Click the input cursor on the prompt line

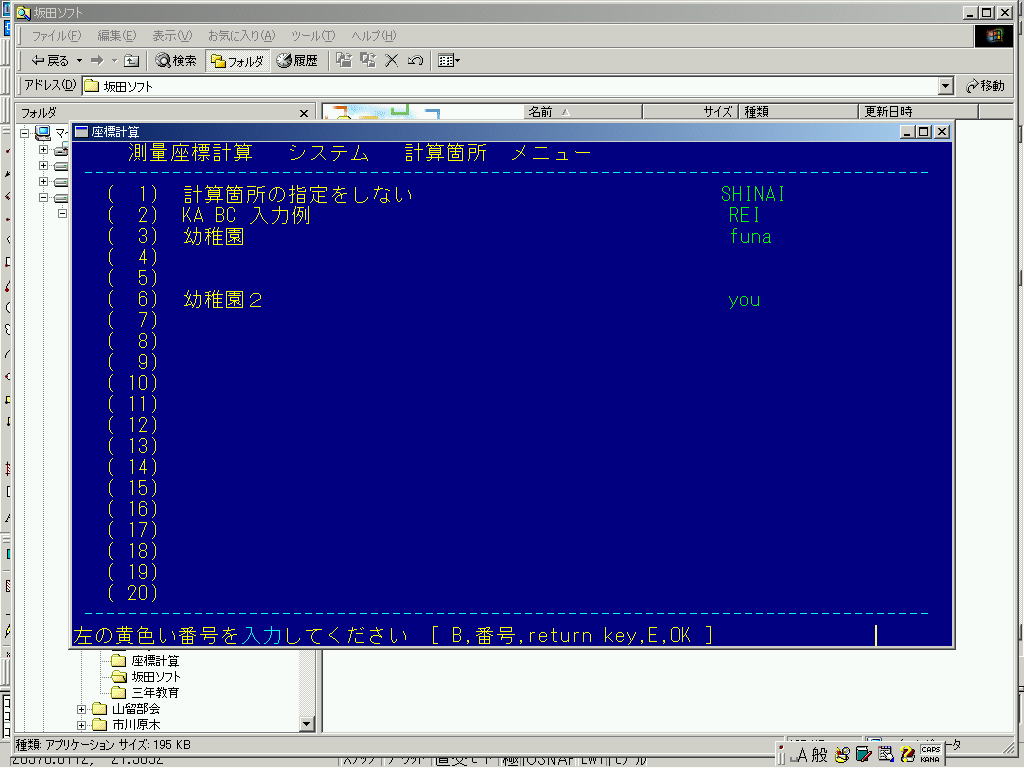(876, 635)
